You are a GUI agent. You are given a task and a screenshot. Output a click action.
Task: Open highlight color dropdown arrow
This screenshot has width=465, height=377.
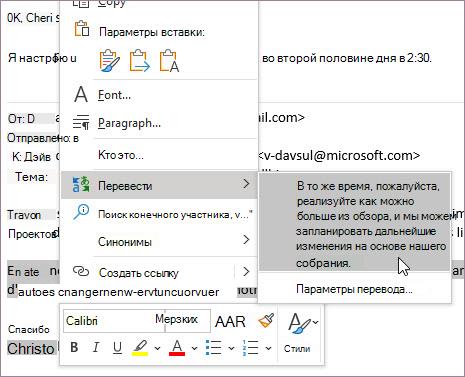157,349
